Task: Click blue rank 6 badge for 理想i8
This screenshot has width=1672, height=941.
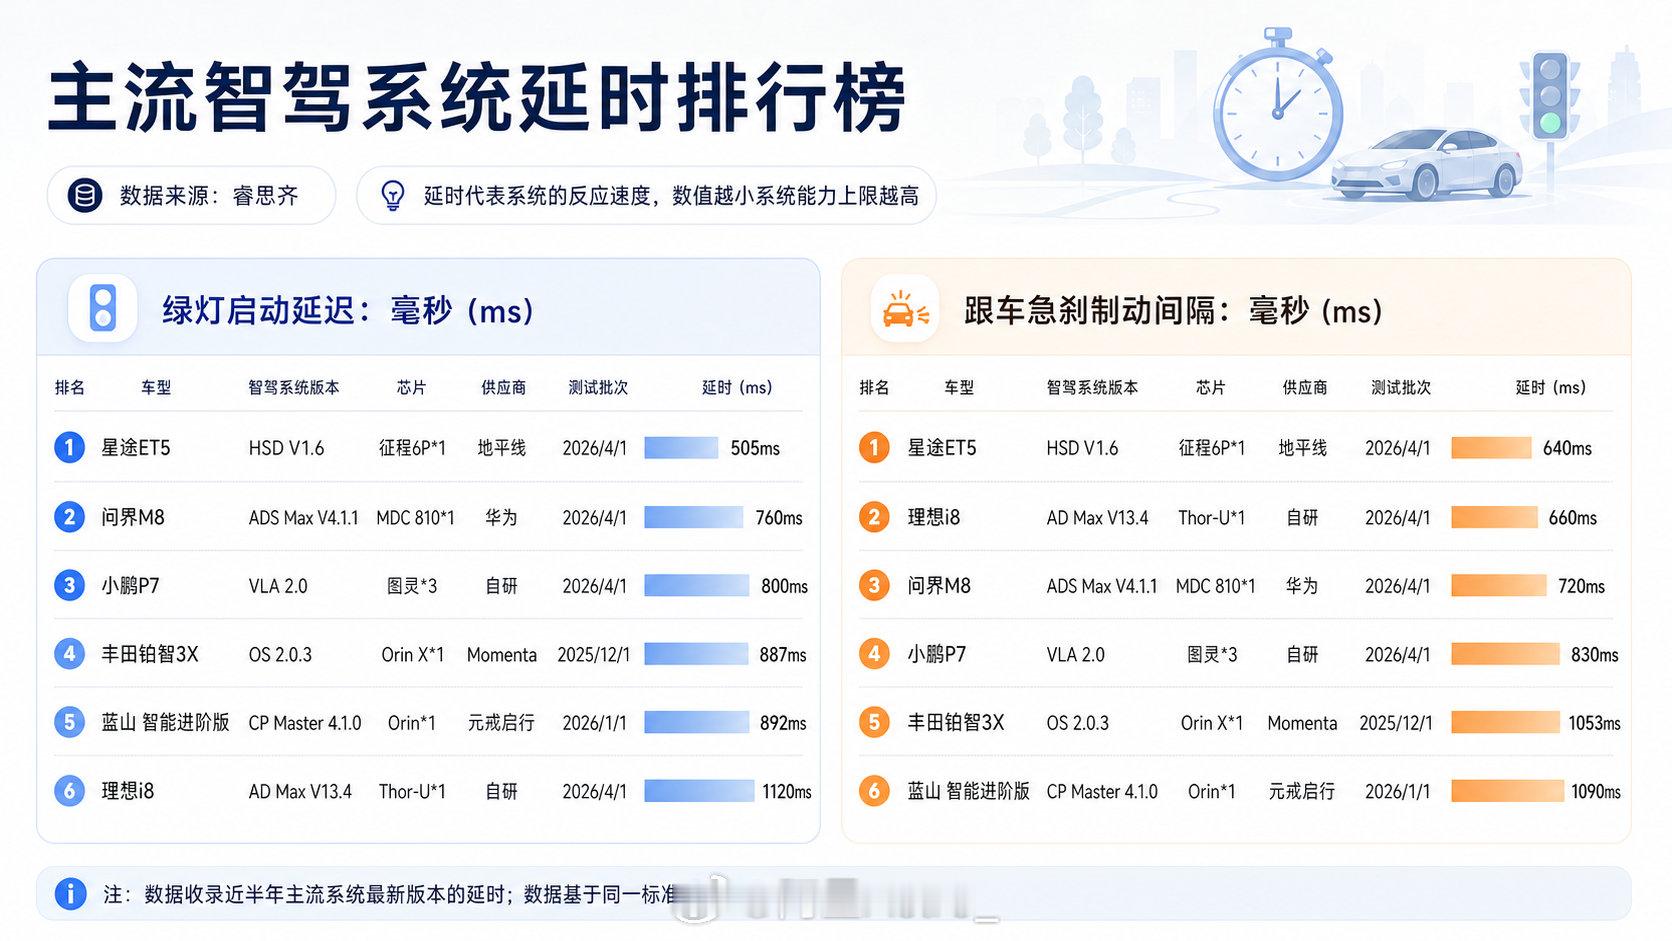Action: pyautogui.click(x=69, y=791)
